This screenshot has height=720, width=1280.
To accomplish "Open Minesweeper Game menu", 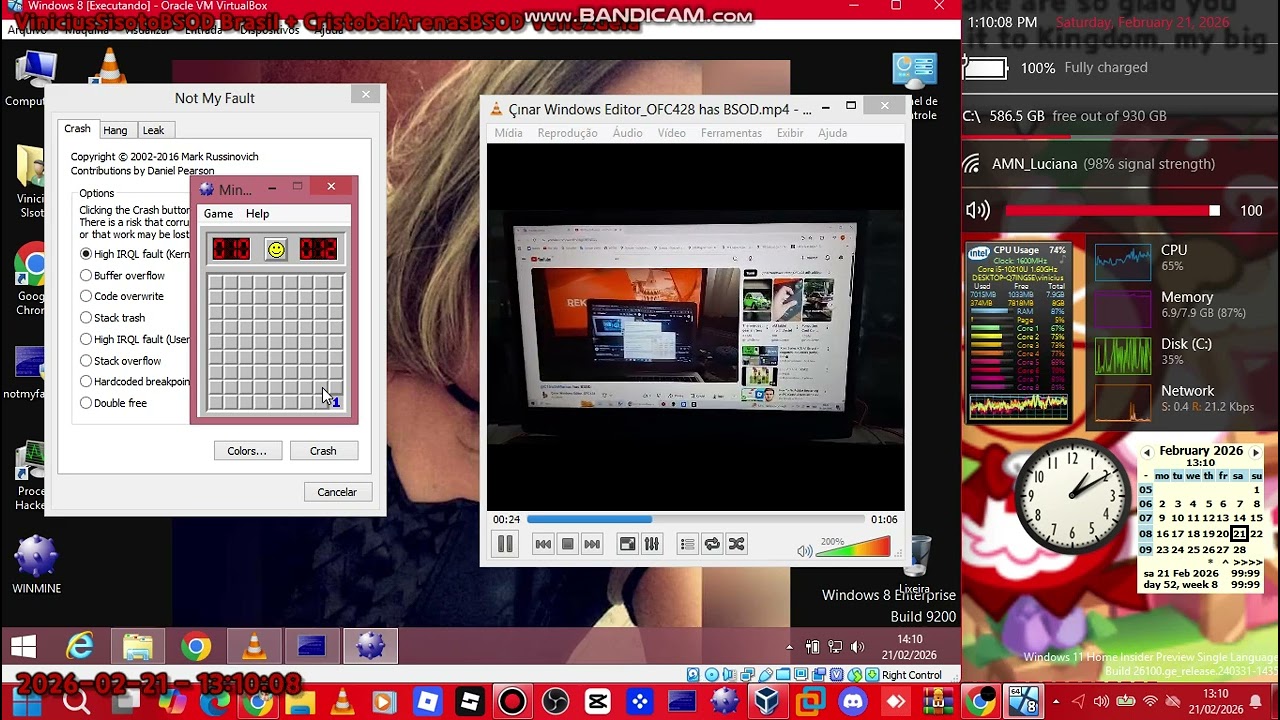I will 218,214.
